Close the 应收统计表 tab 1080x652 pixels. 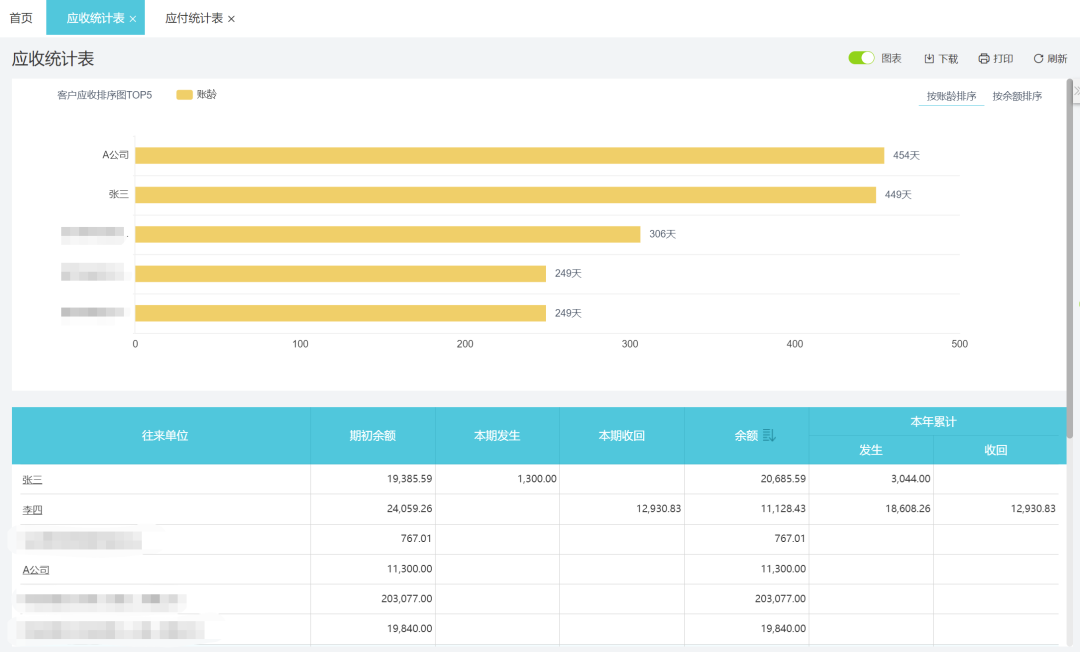[133, 20]
